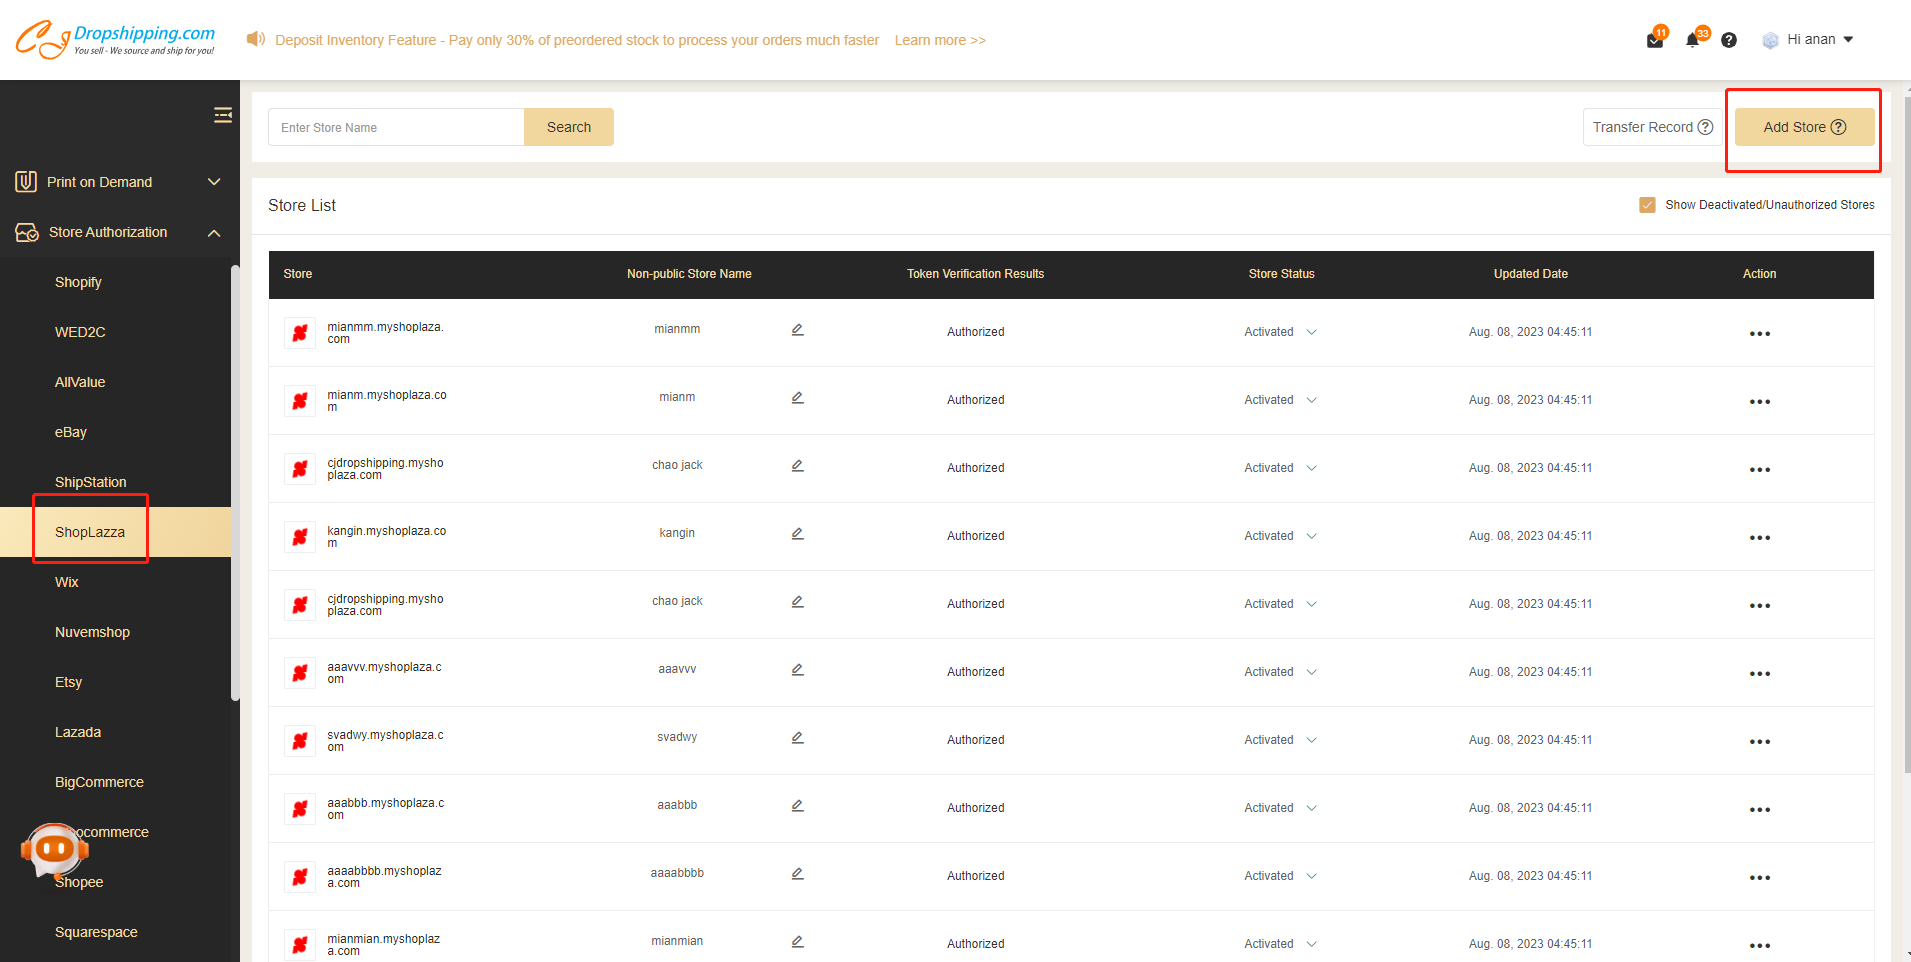This screenshot has width=1911, height=962.
Task: Open the notifications bell icon
Action: pos(1693,40)
